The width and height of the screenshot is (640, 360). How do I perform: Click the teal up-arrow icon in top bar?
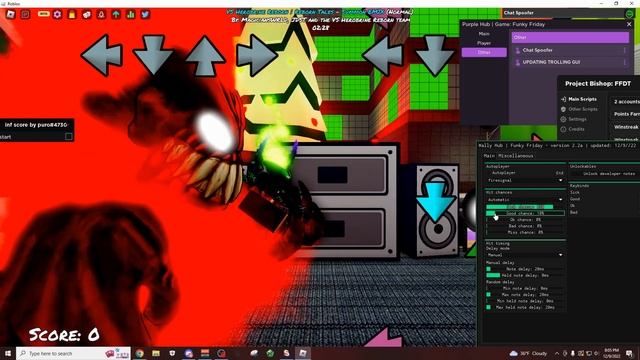(x=116, y=15)
